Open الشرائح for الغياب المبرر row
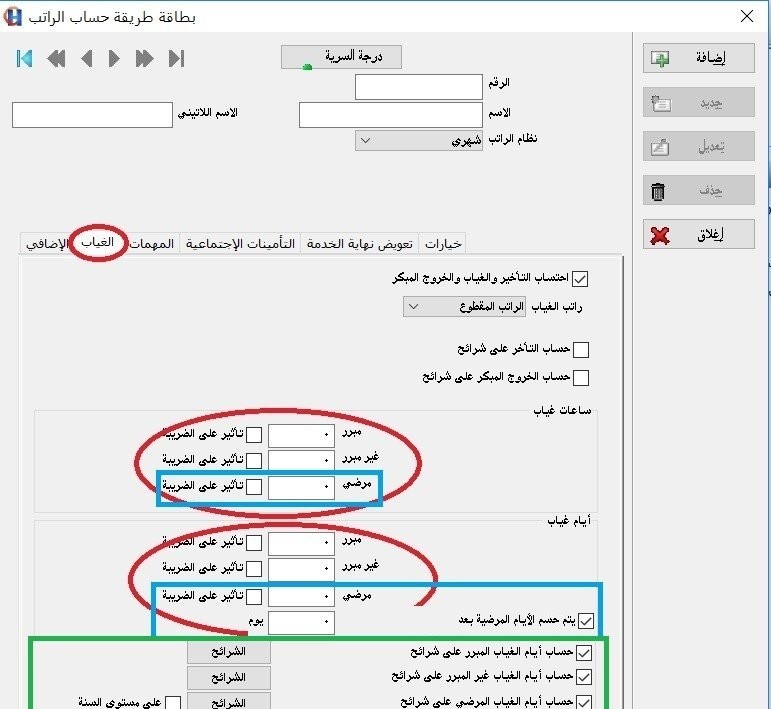The height and width of the screenshot is (709, 771). (229, 652)
